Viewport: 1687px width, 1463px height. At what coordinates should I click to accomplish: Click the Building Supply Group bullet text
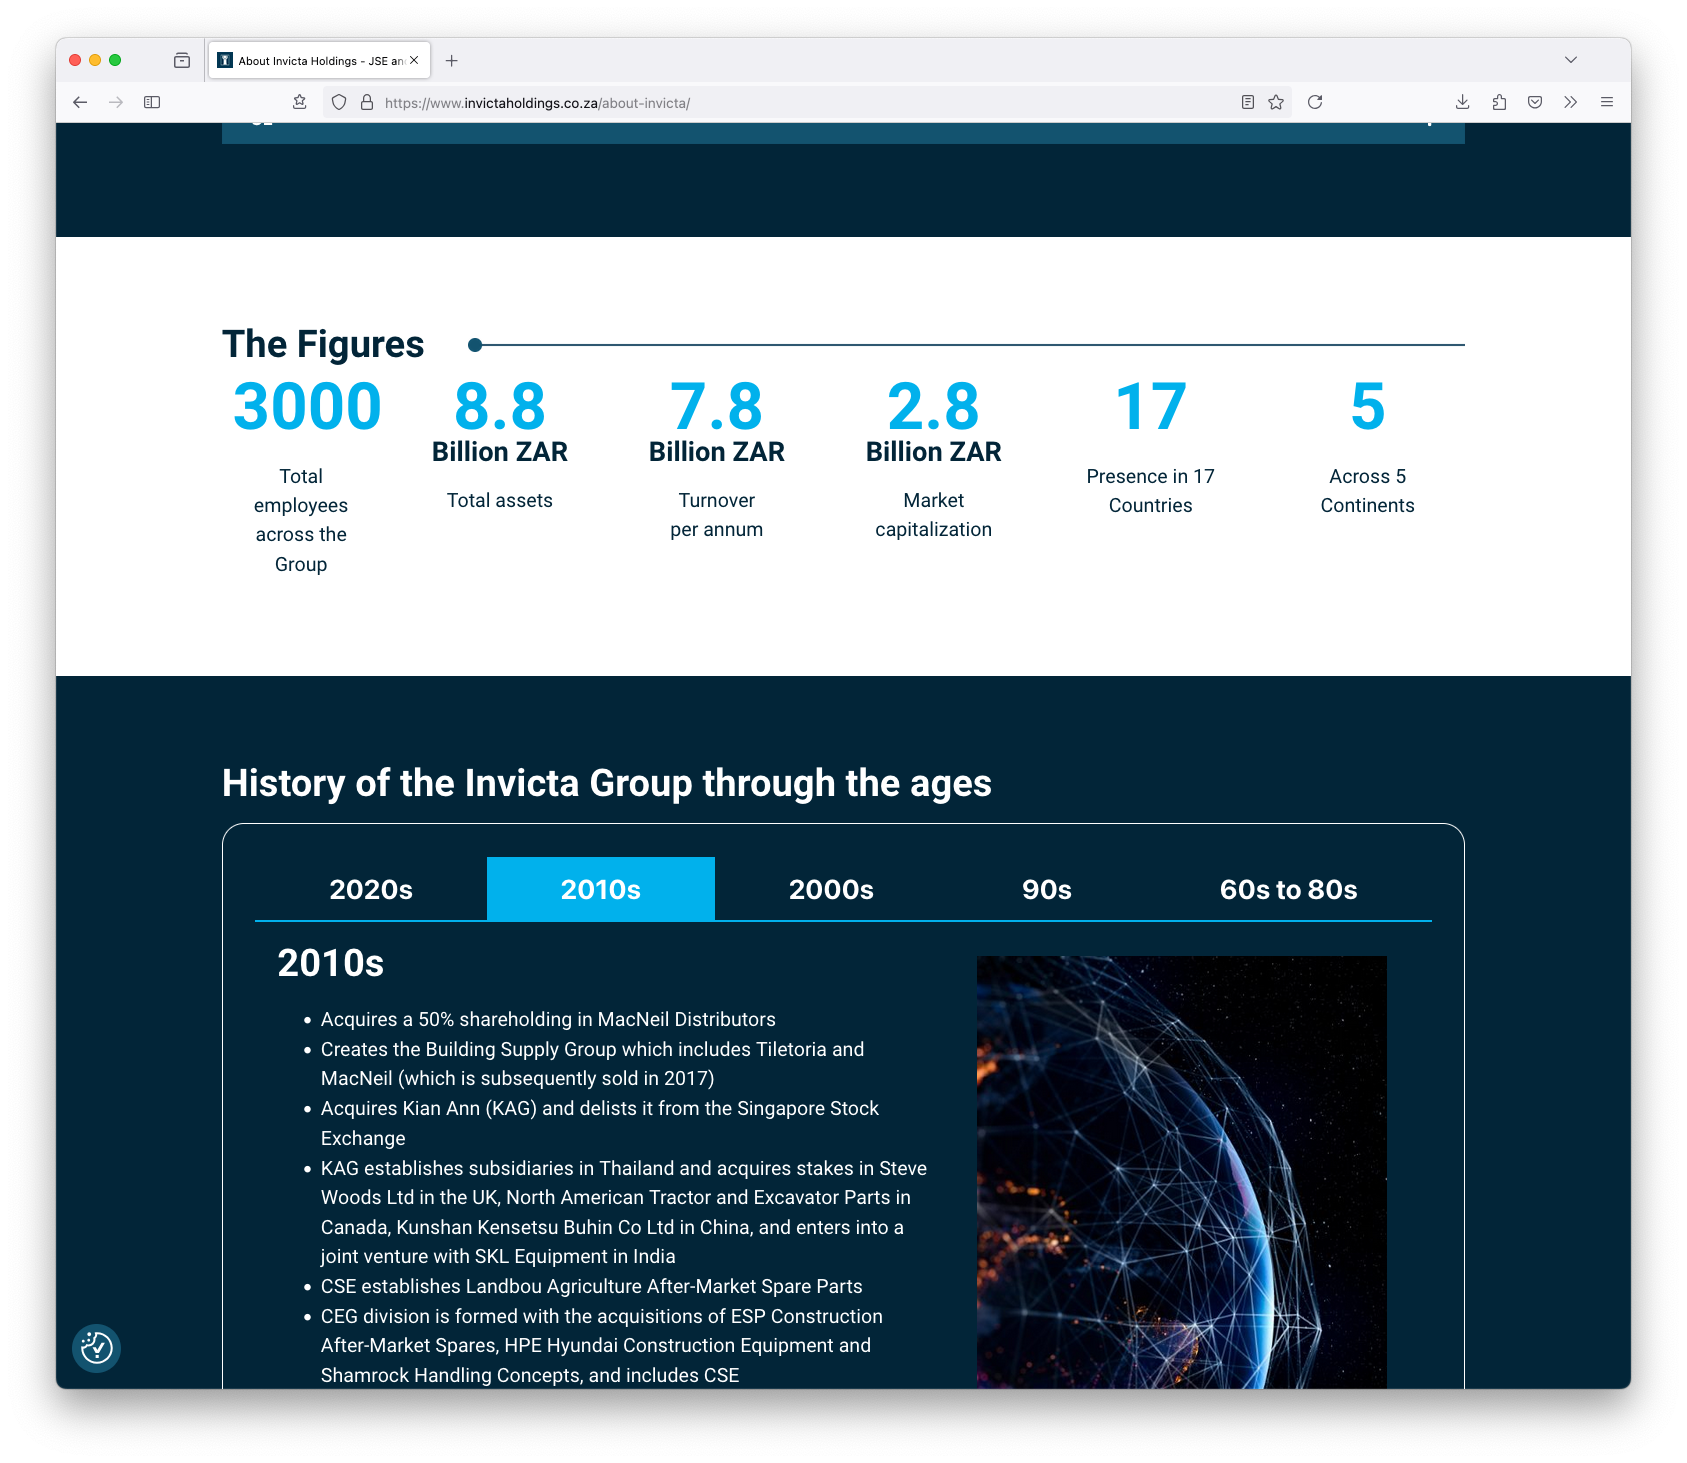coord(592,1064)
